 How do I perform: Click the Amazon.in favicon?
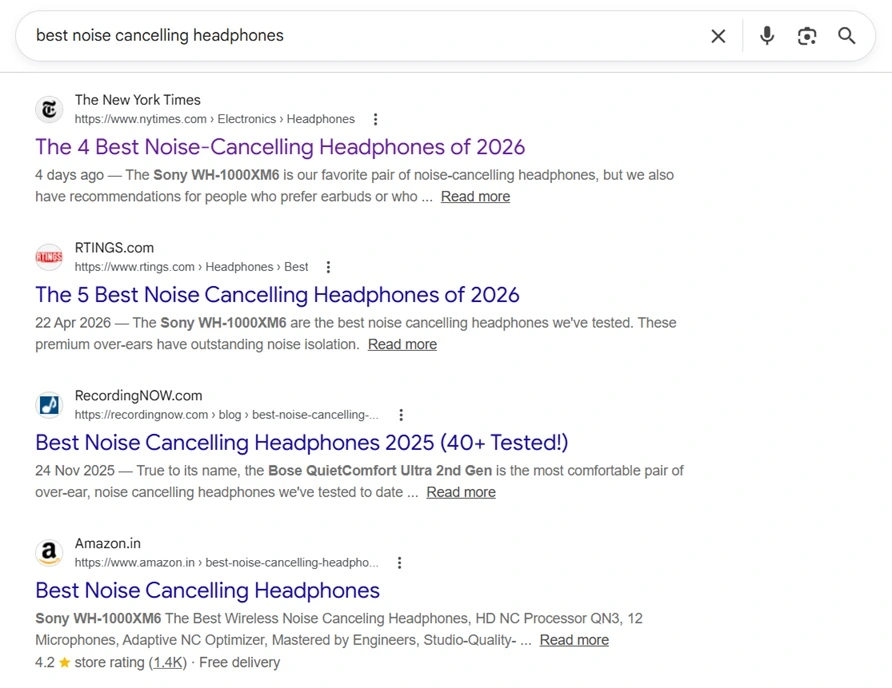49,553
